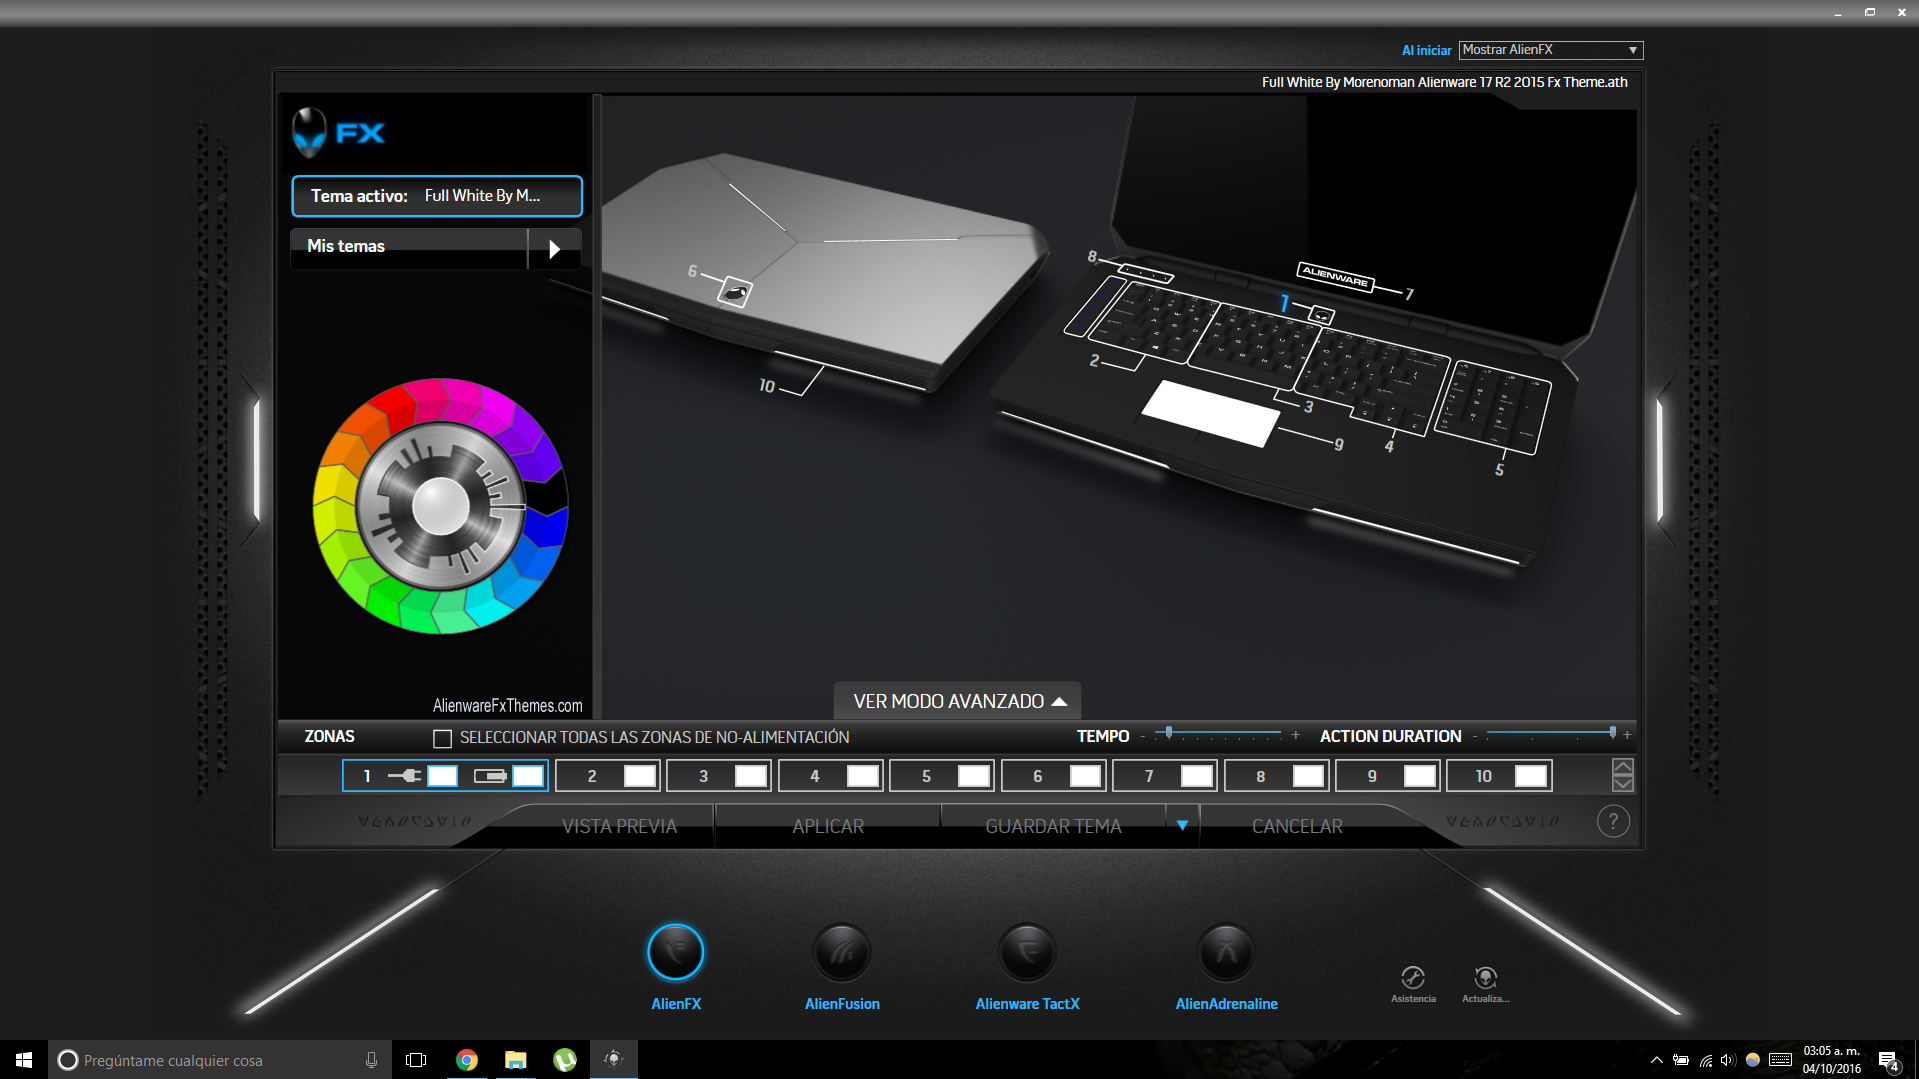
Task: Select the alien head zone 6 on laptop lid
Action: pyautogui.click(x=735, y=292)
